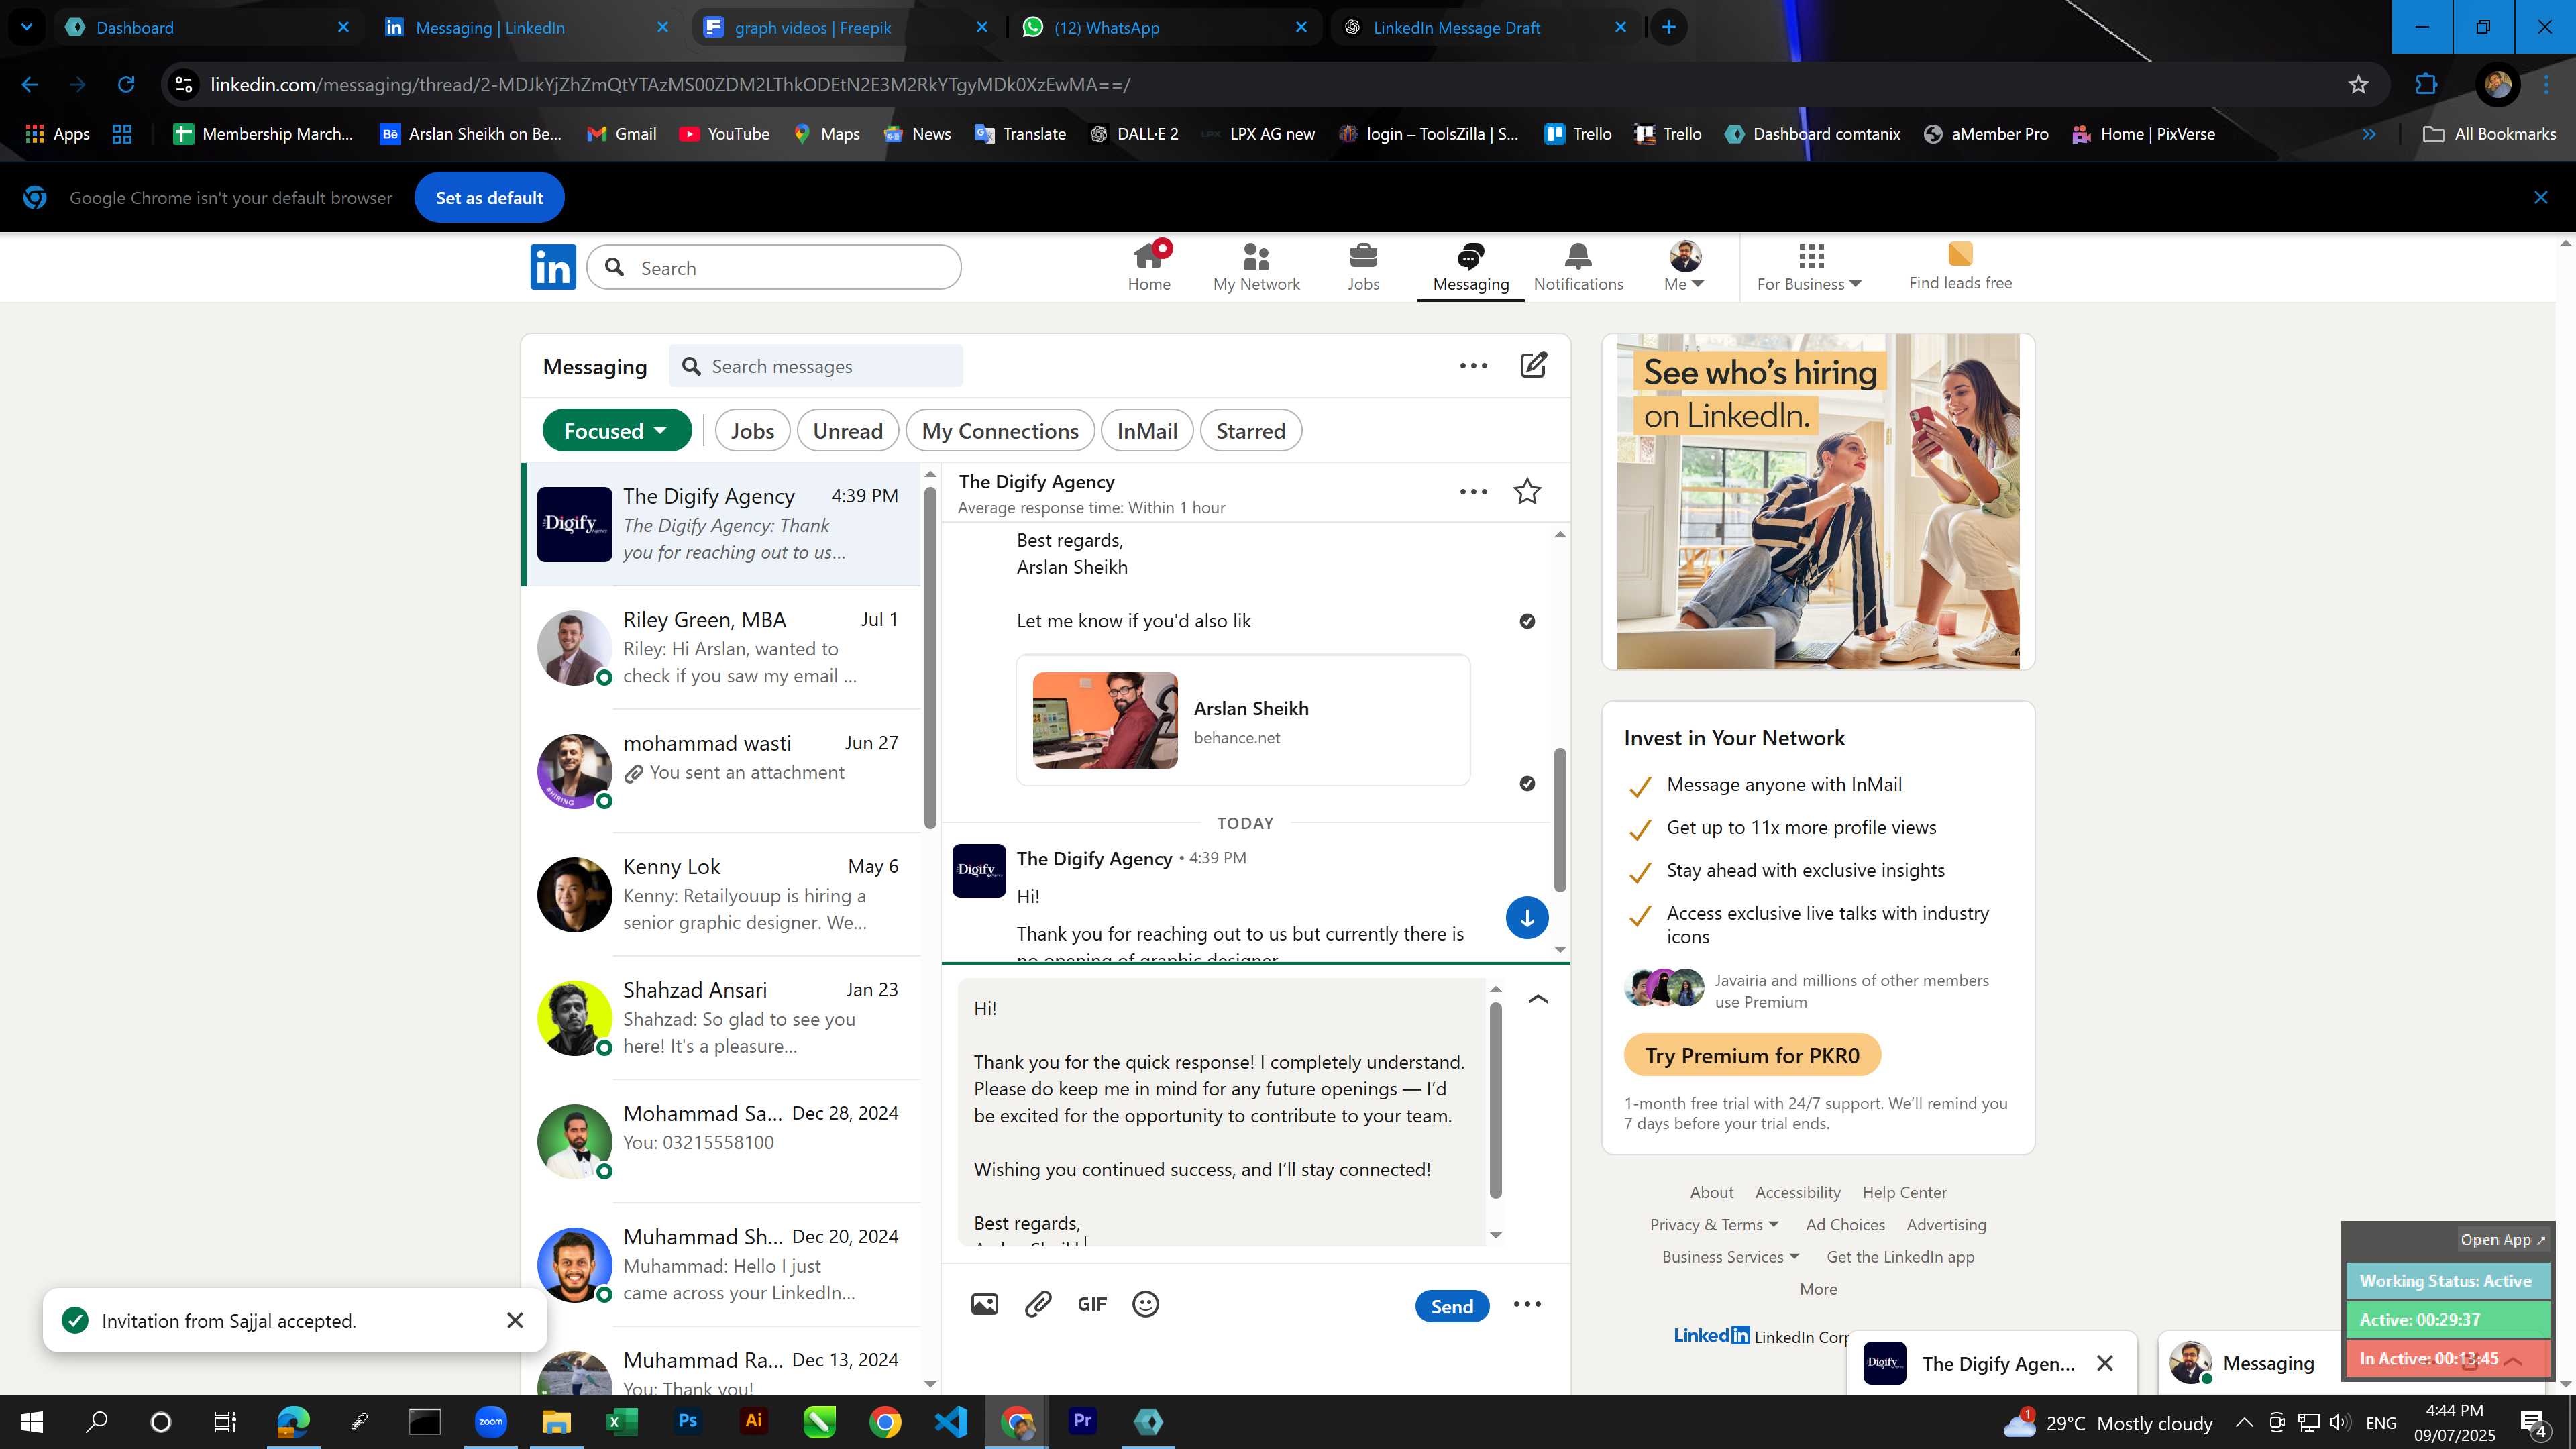Image resolution: width=2576 pixels, height=1449 pixels.
Task: Compose a new message with pencil icon
Action: pyautogui.click(x=1533, y=365)
